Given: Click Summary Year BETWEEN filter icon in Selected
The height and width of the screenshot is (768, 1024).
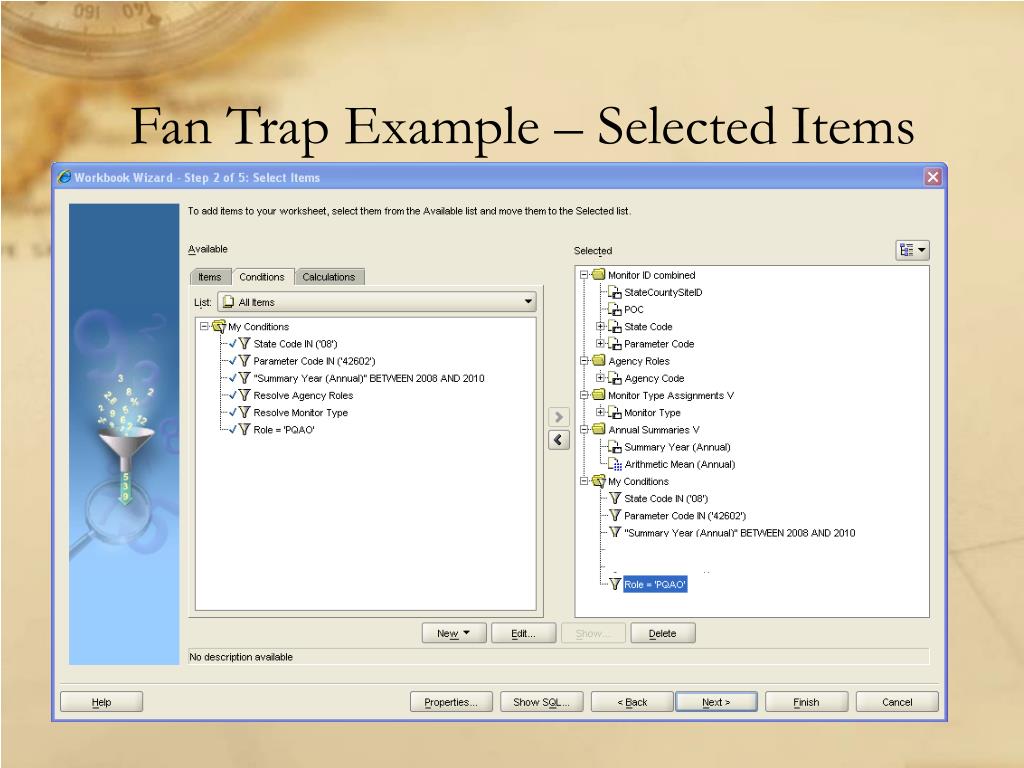Looking at the screenshot, I should coord(615,532).
